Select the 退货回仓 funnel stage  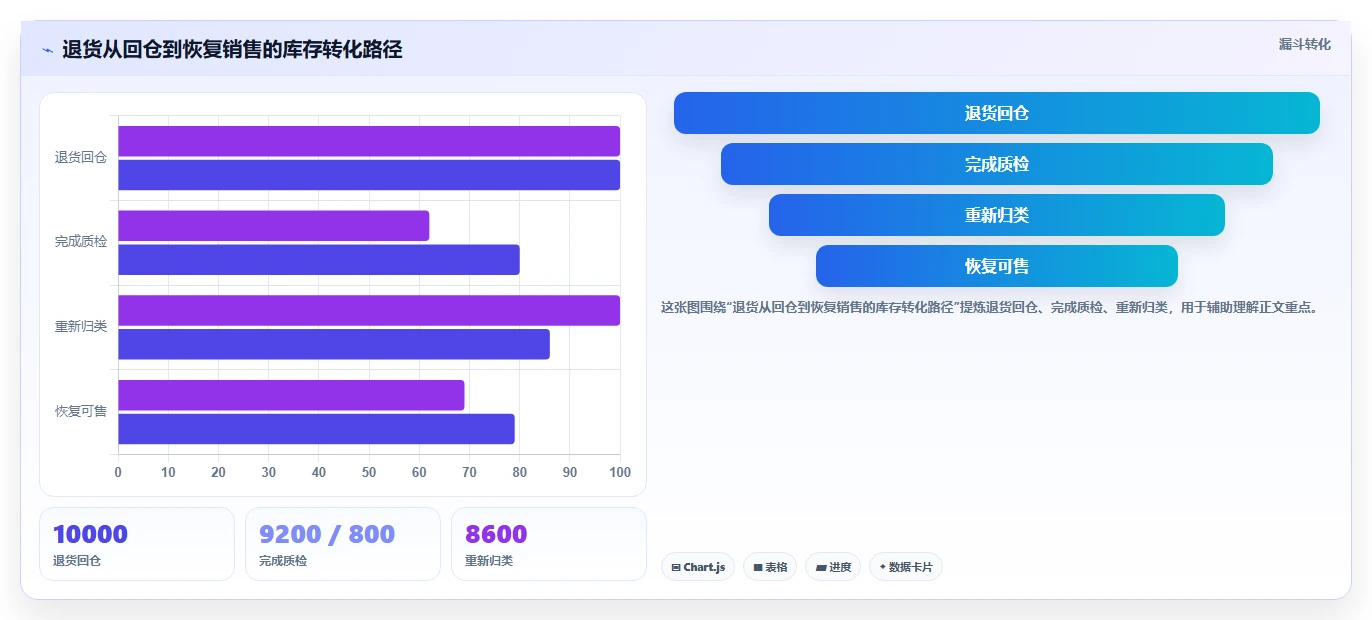tap(997, 113)
